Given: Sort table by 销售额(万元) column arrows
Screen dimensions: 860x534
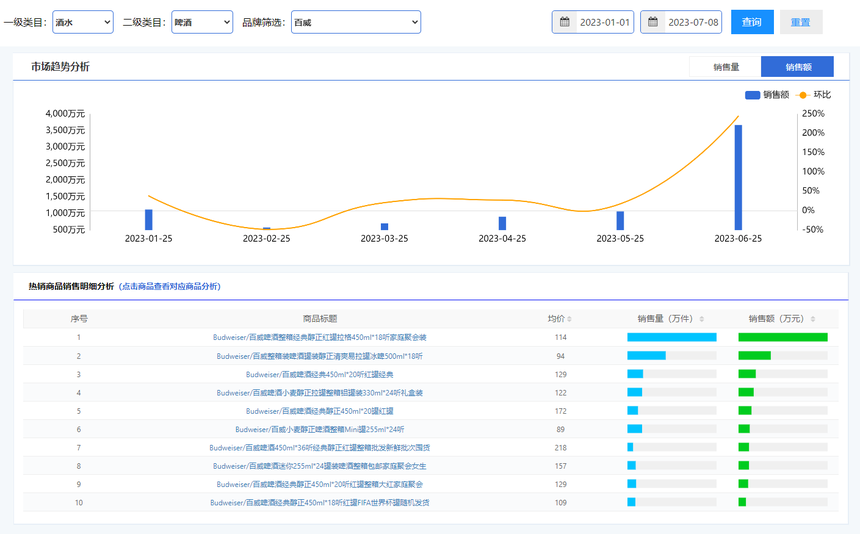Looking at the screenshot, I should (x=813, y=319).
